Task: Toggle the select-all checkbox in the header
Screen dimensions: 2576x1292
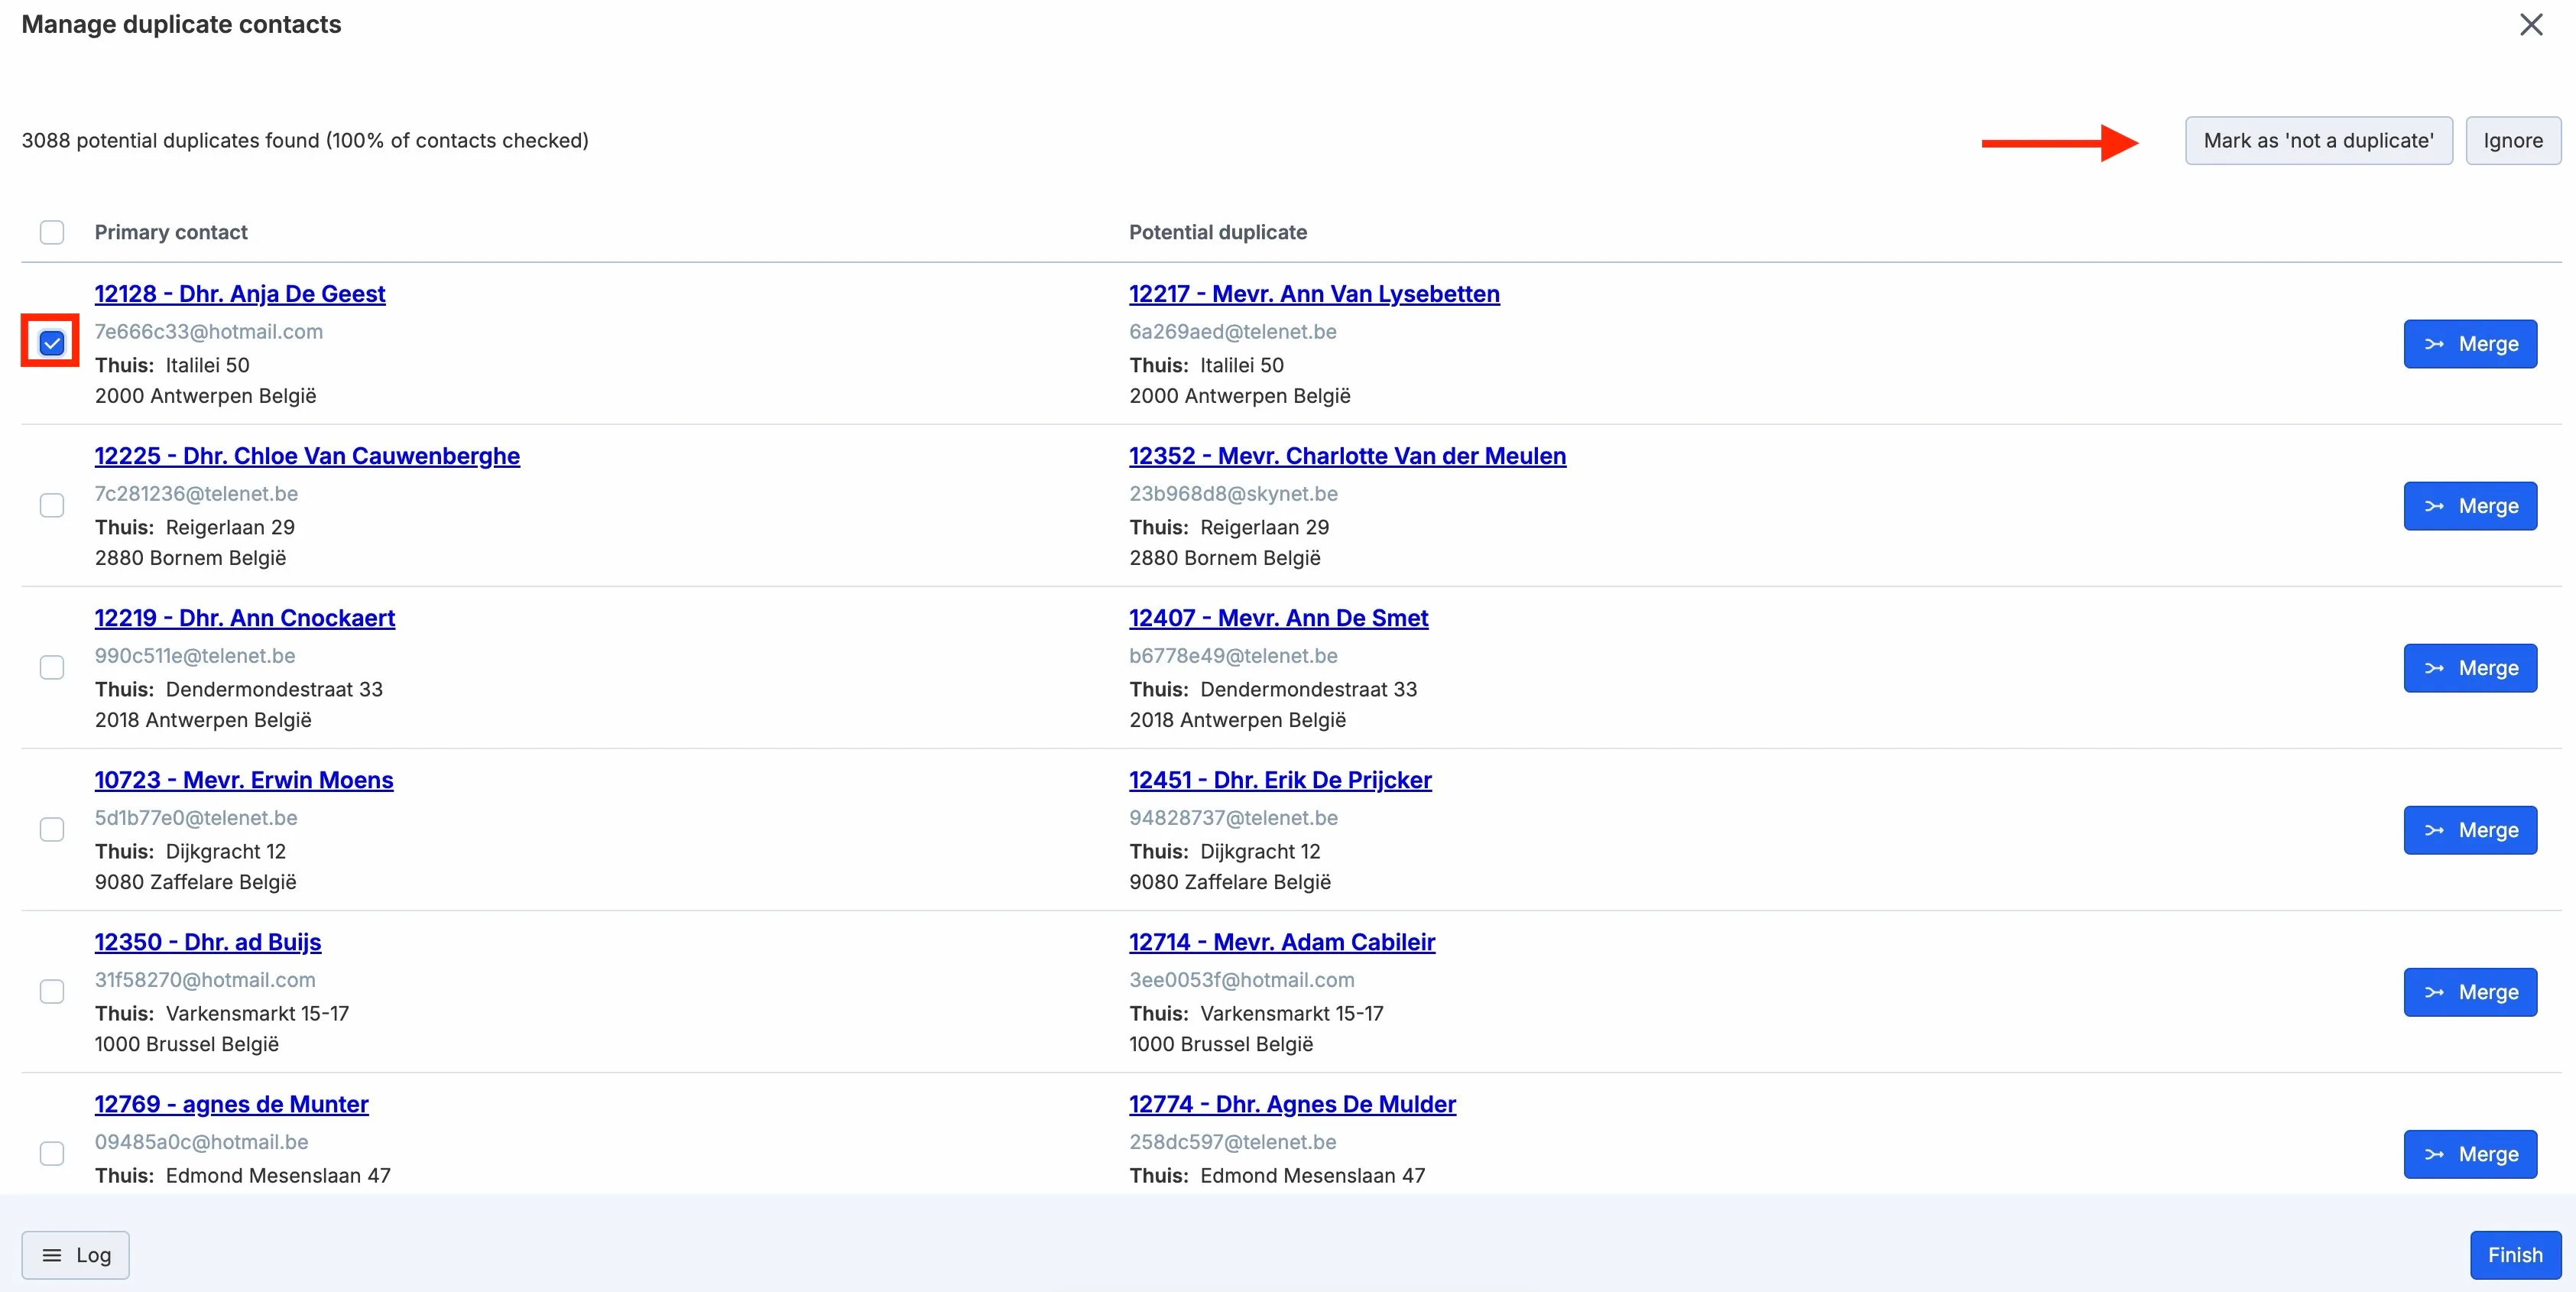Action: click(x=52, y=232)
